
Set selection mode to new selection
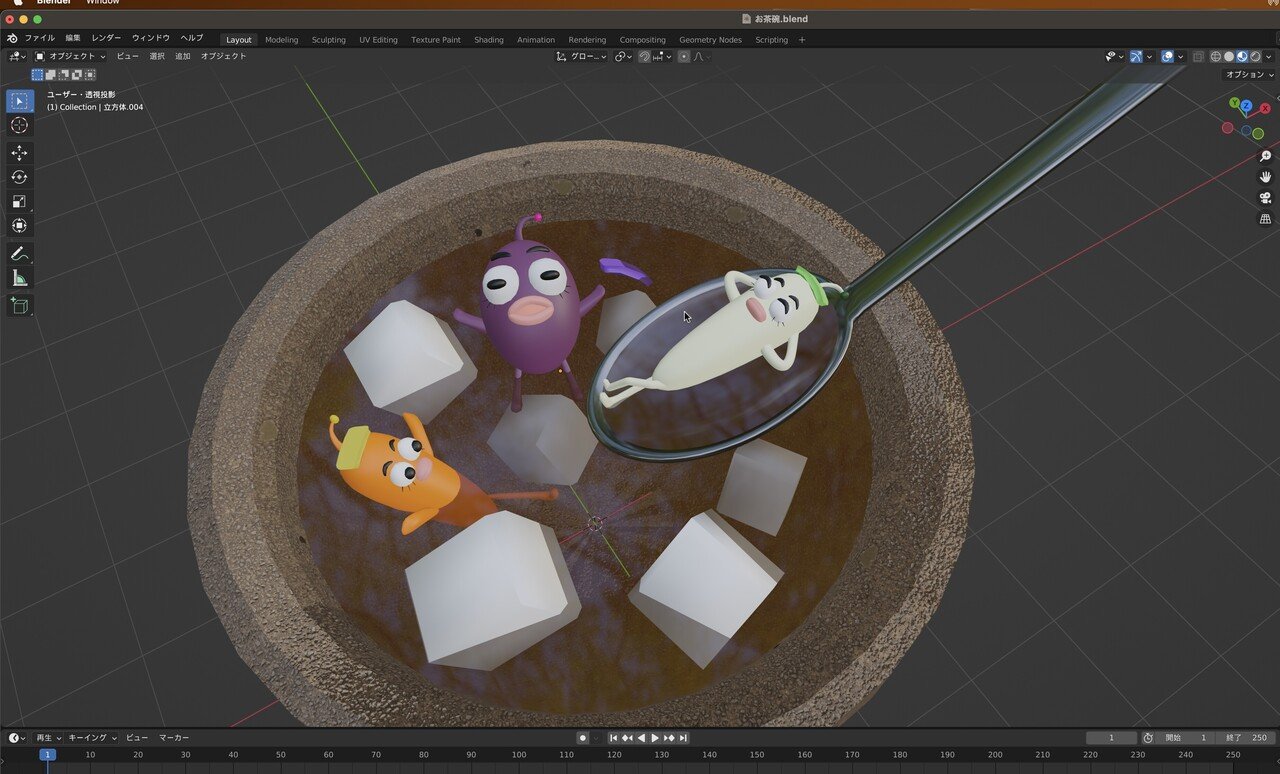click(x=37, y=74)
